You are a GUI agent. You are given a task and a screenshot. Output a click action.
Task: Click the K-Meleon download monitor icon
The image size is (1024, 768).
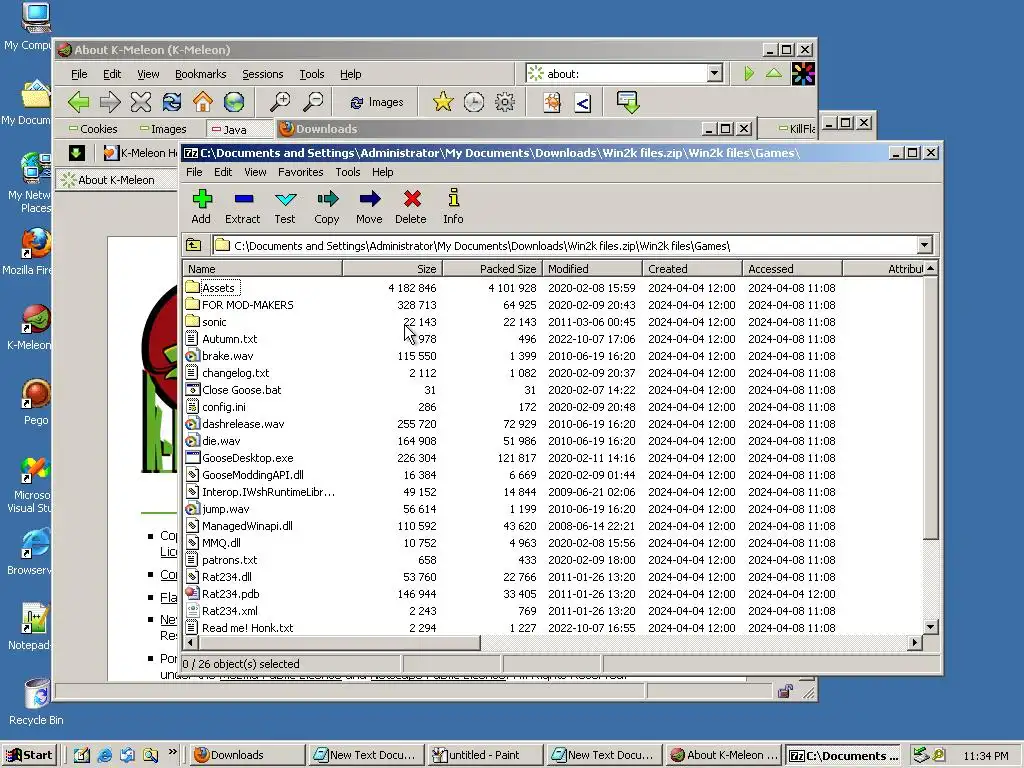pos(628,102)
